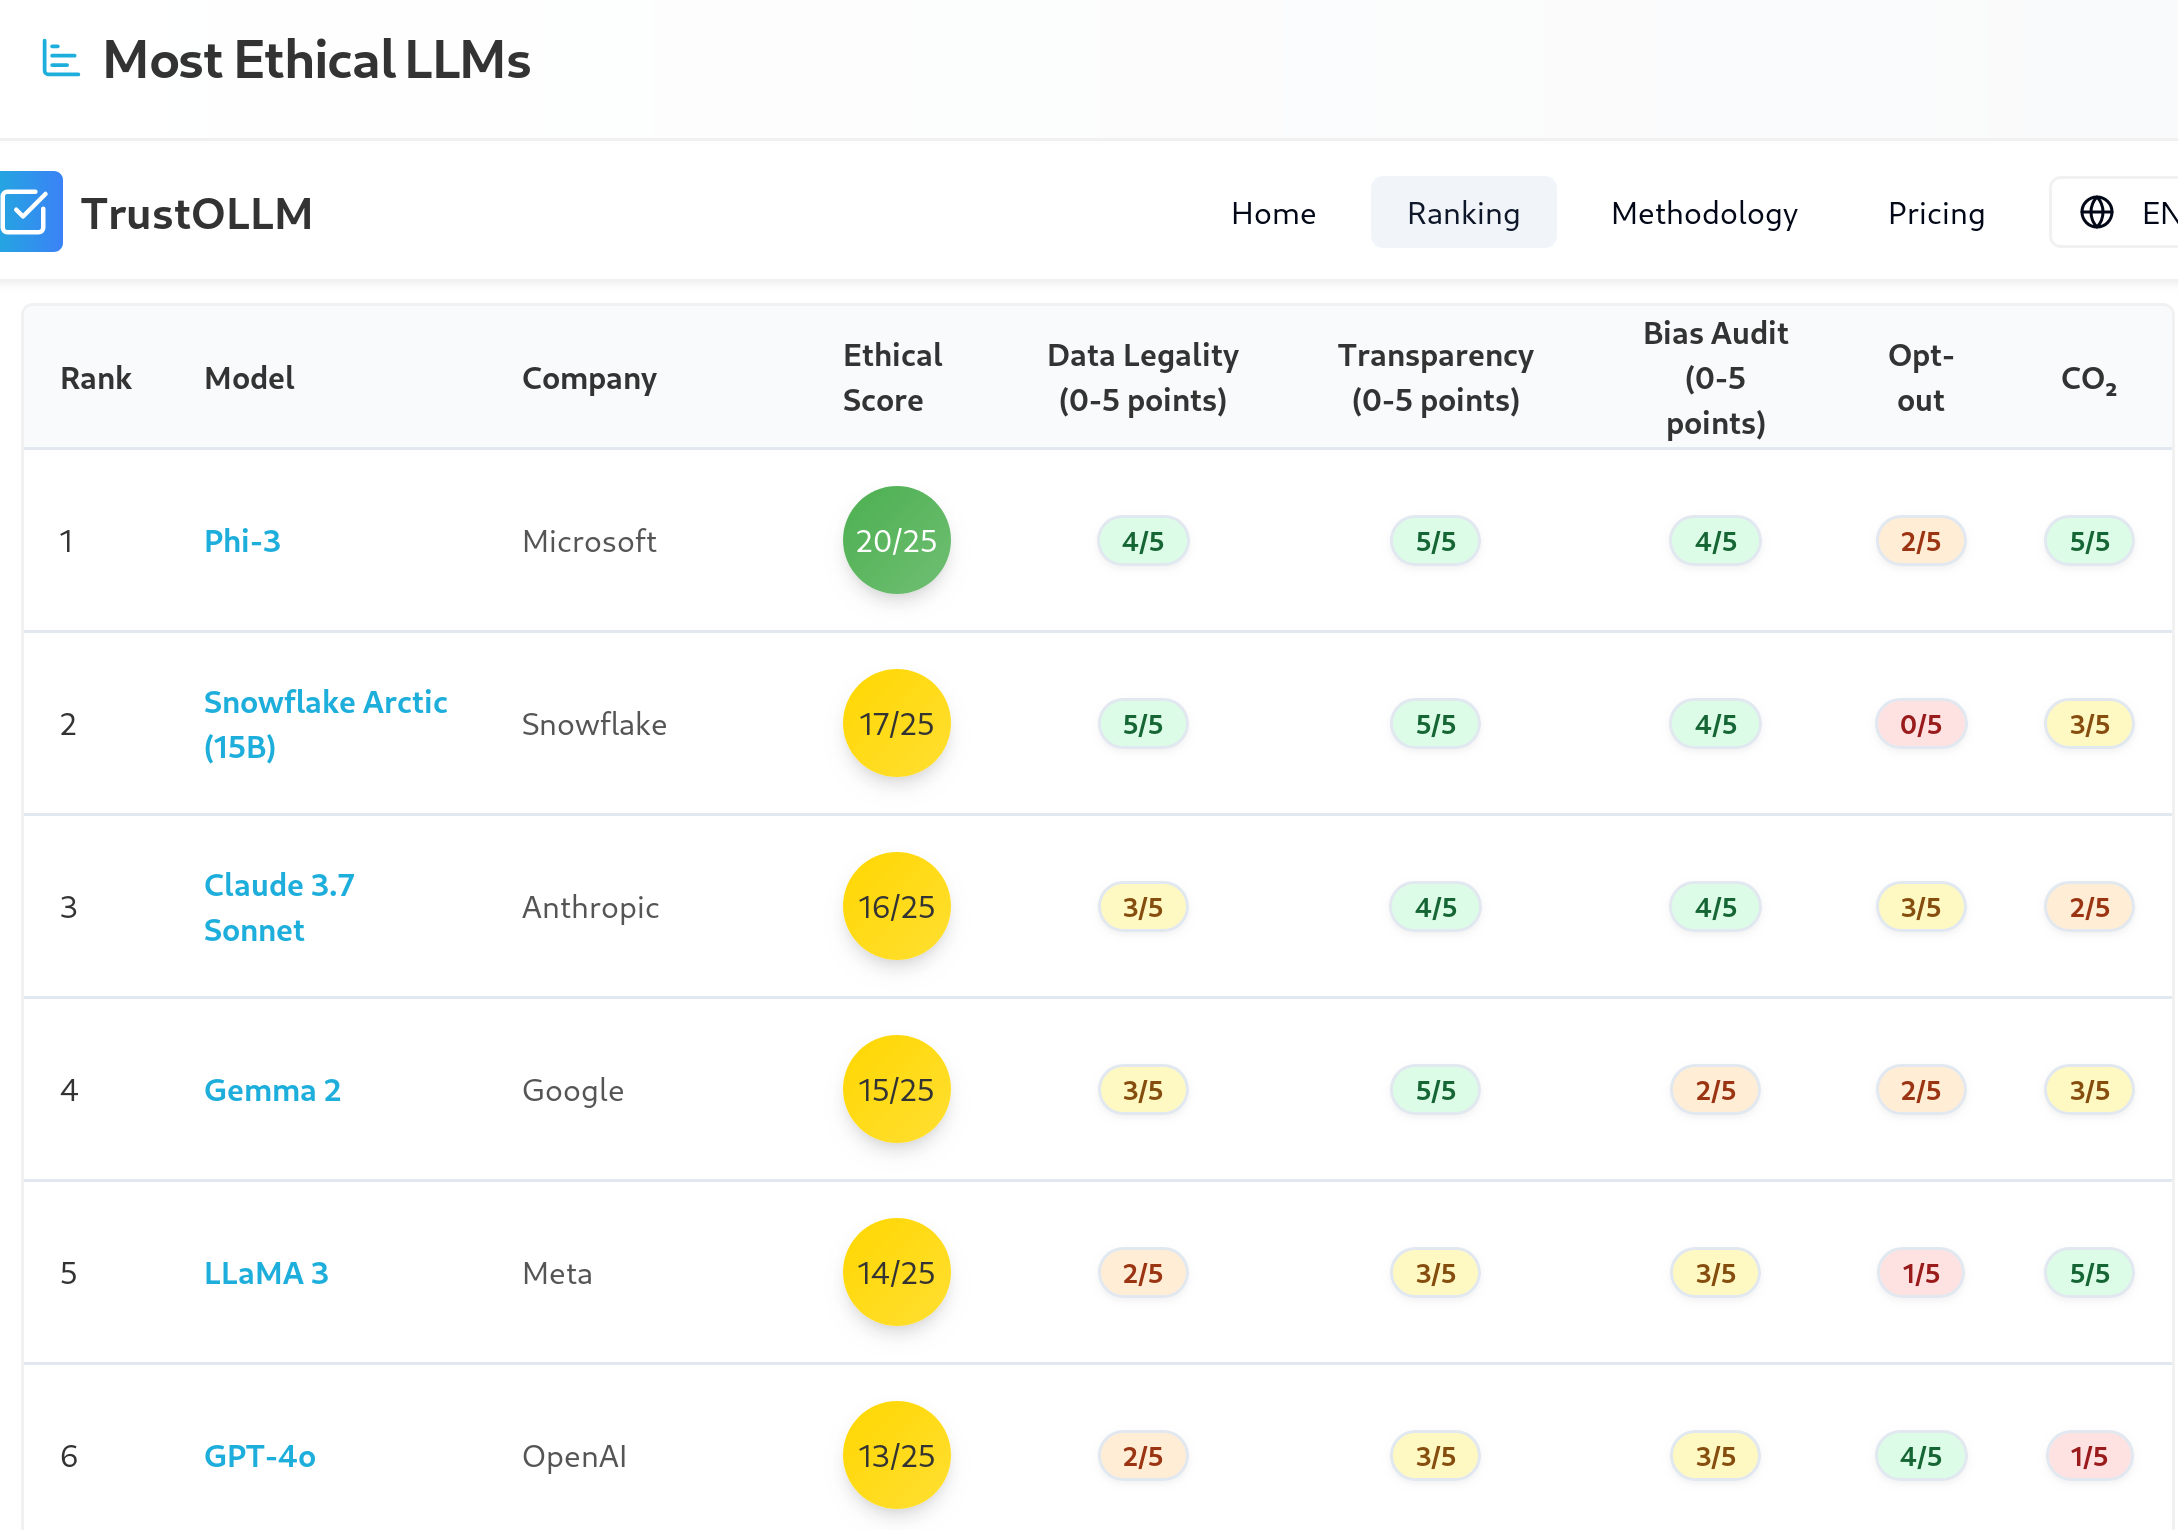The height and width of the screenshot is (1530, 2178).
Task: Click the Most Ethical LLMs page title
Action: pyautogui.click(x=317, y=59)
